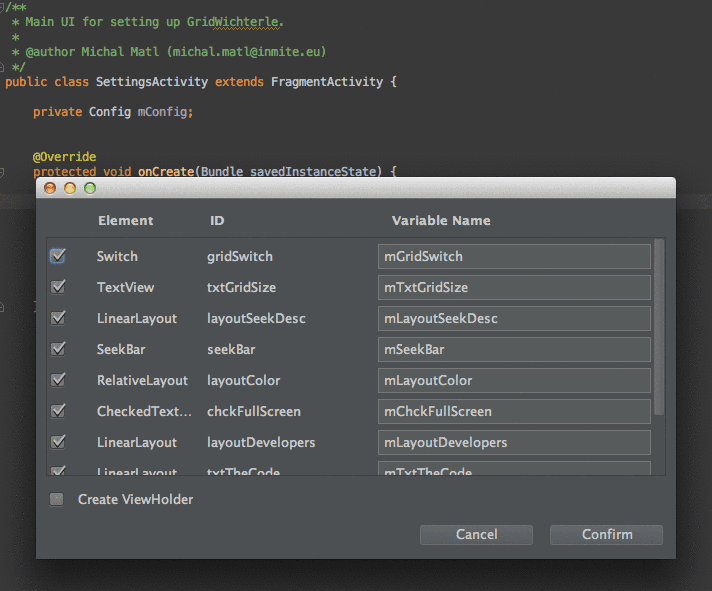Focus the mSeekBar variable name field
The width and height of the screenshot is (712, 591).
click(x=514, y=349)
